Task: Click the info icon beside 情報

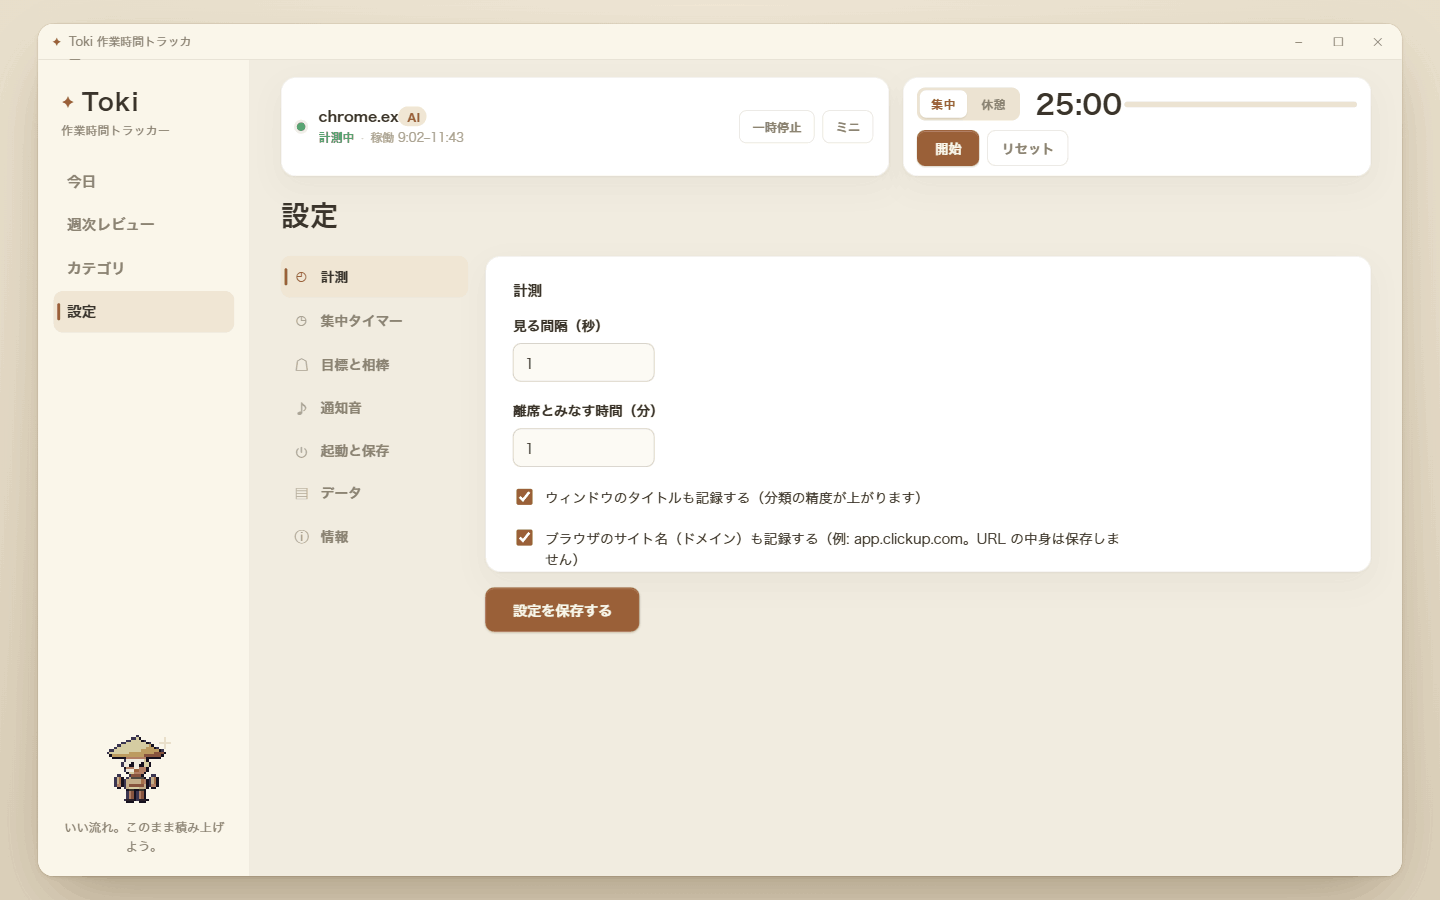Action: point(301,537)
